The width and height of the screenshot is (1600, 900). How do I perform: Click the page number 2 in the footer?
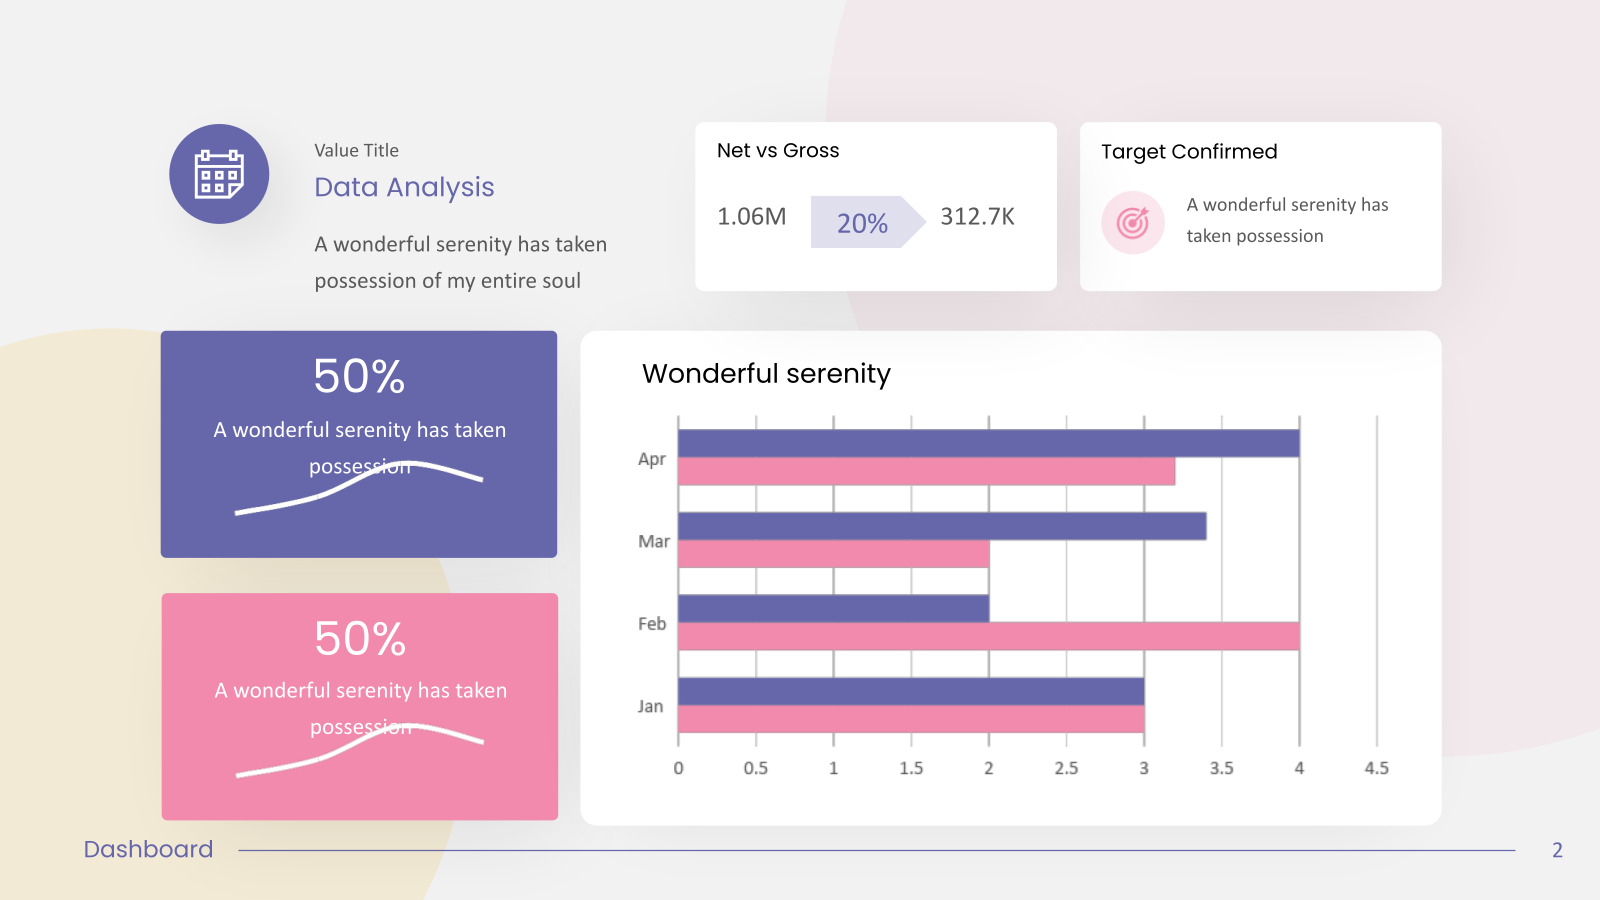tap(1557, 850)
